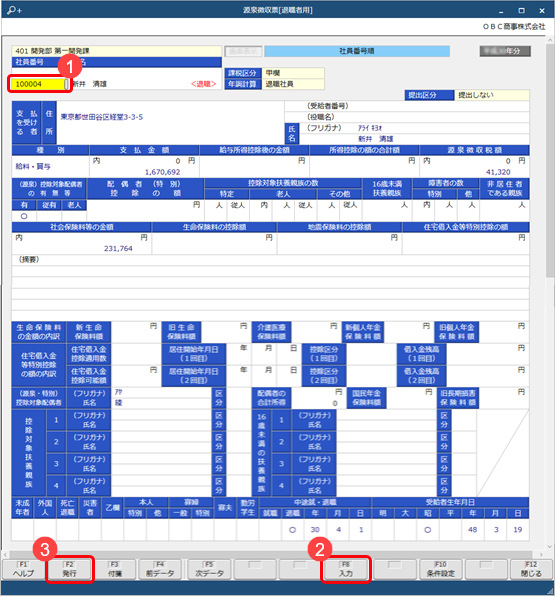555x596 pixels.
Task: Toggle the 有 spouse circle mark
Action: pos(24,216)
